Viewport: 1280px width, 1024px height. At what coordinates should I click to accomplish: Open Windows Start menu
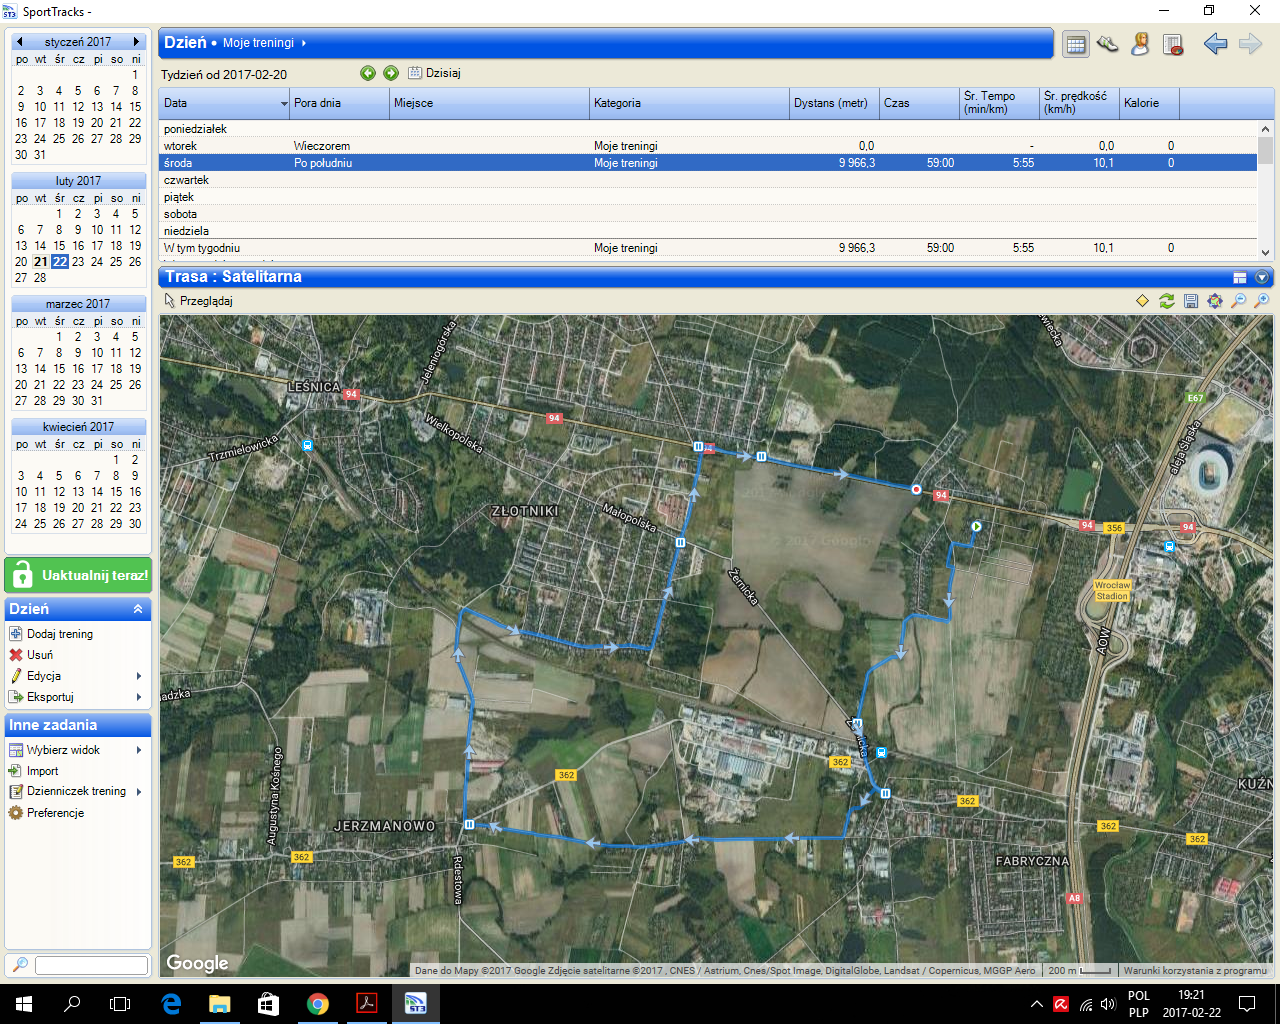pos(24,1004)
